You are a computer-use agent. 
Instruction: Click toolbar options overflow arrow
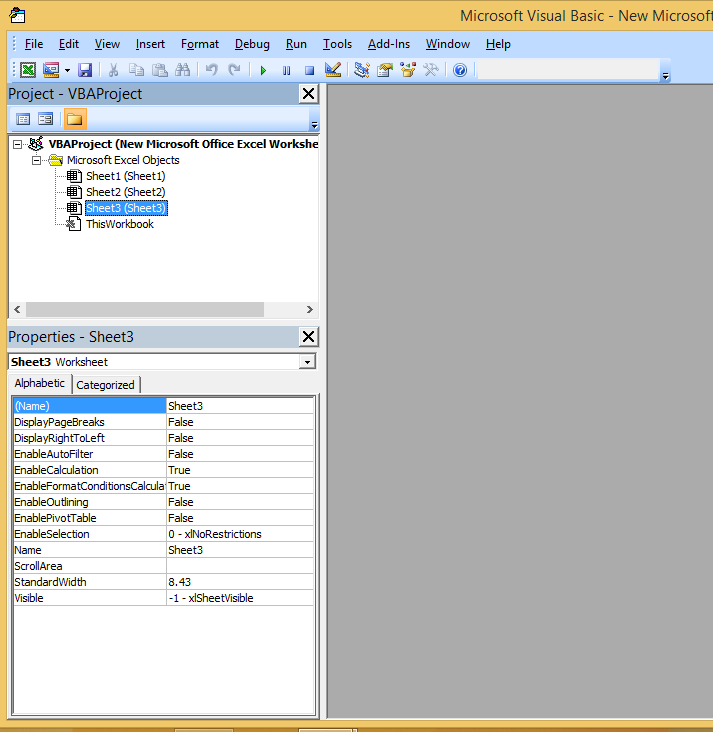665,76
